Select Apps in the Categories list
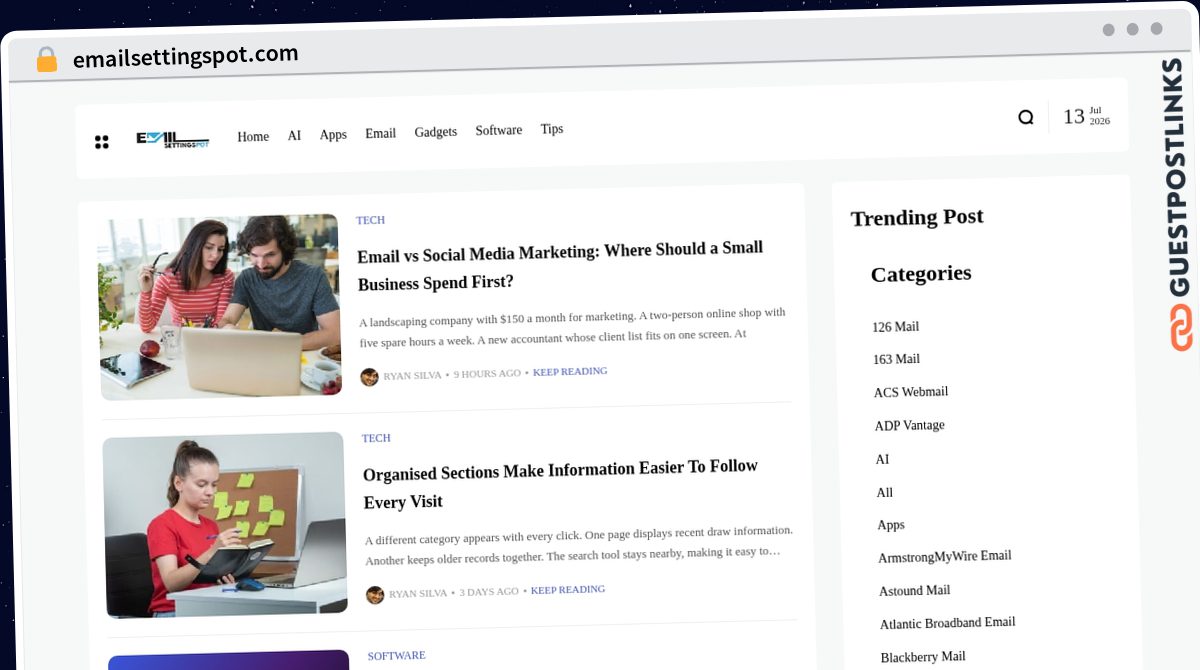Image resolution: width=1200 pixels, height=670 pixels. (x=891, y=525)
